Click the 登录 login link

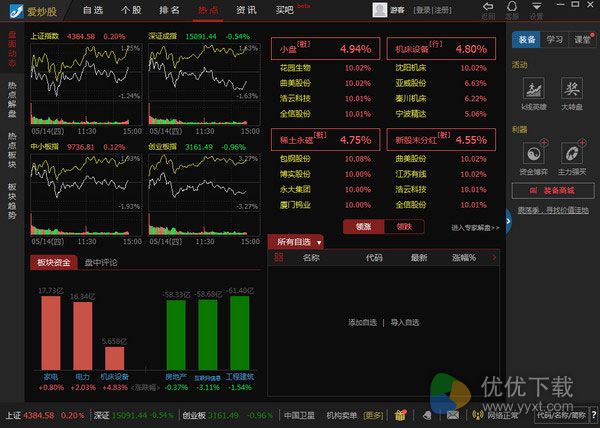423,10
